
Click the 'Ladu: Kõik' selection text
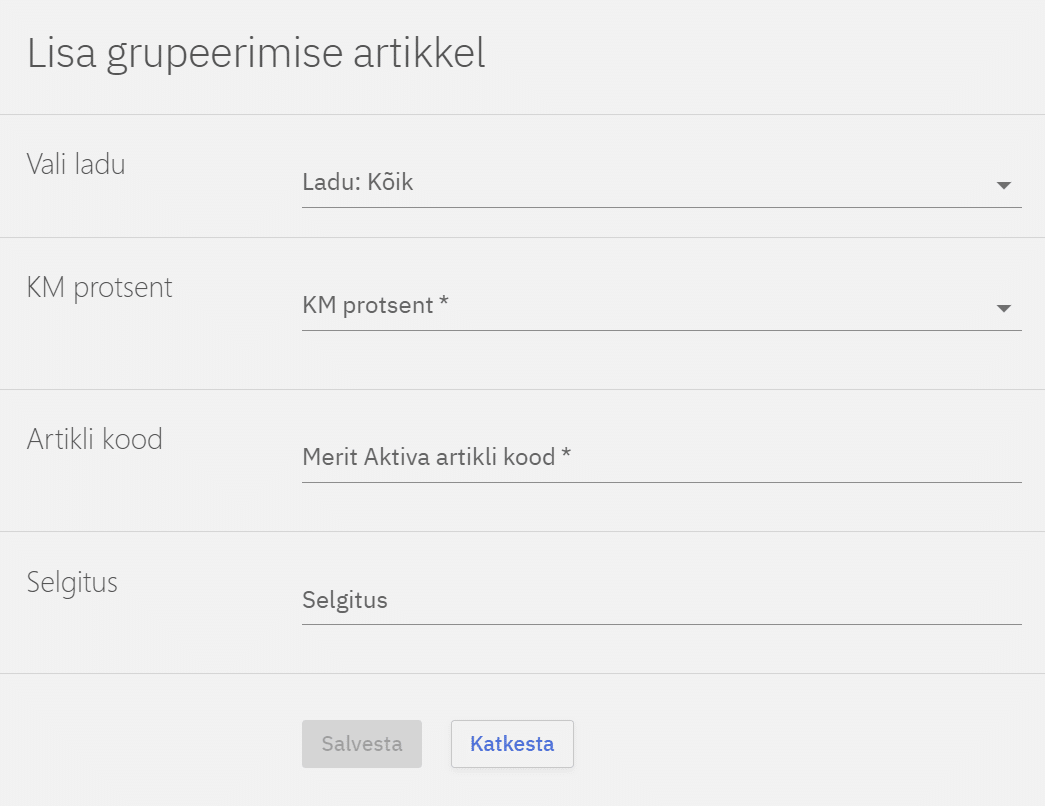357,183
